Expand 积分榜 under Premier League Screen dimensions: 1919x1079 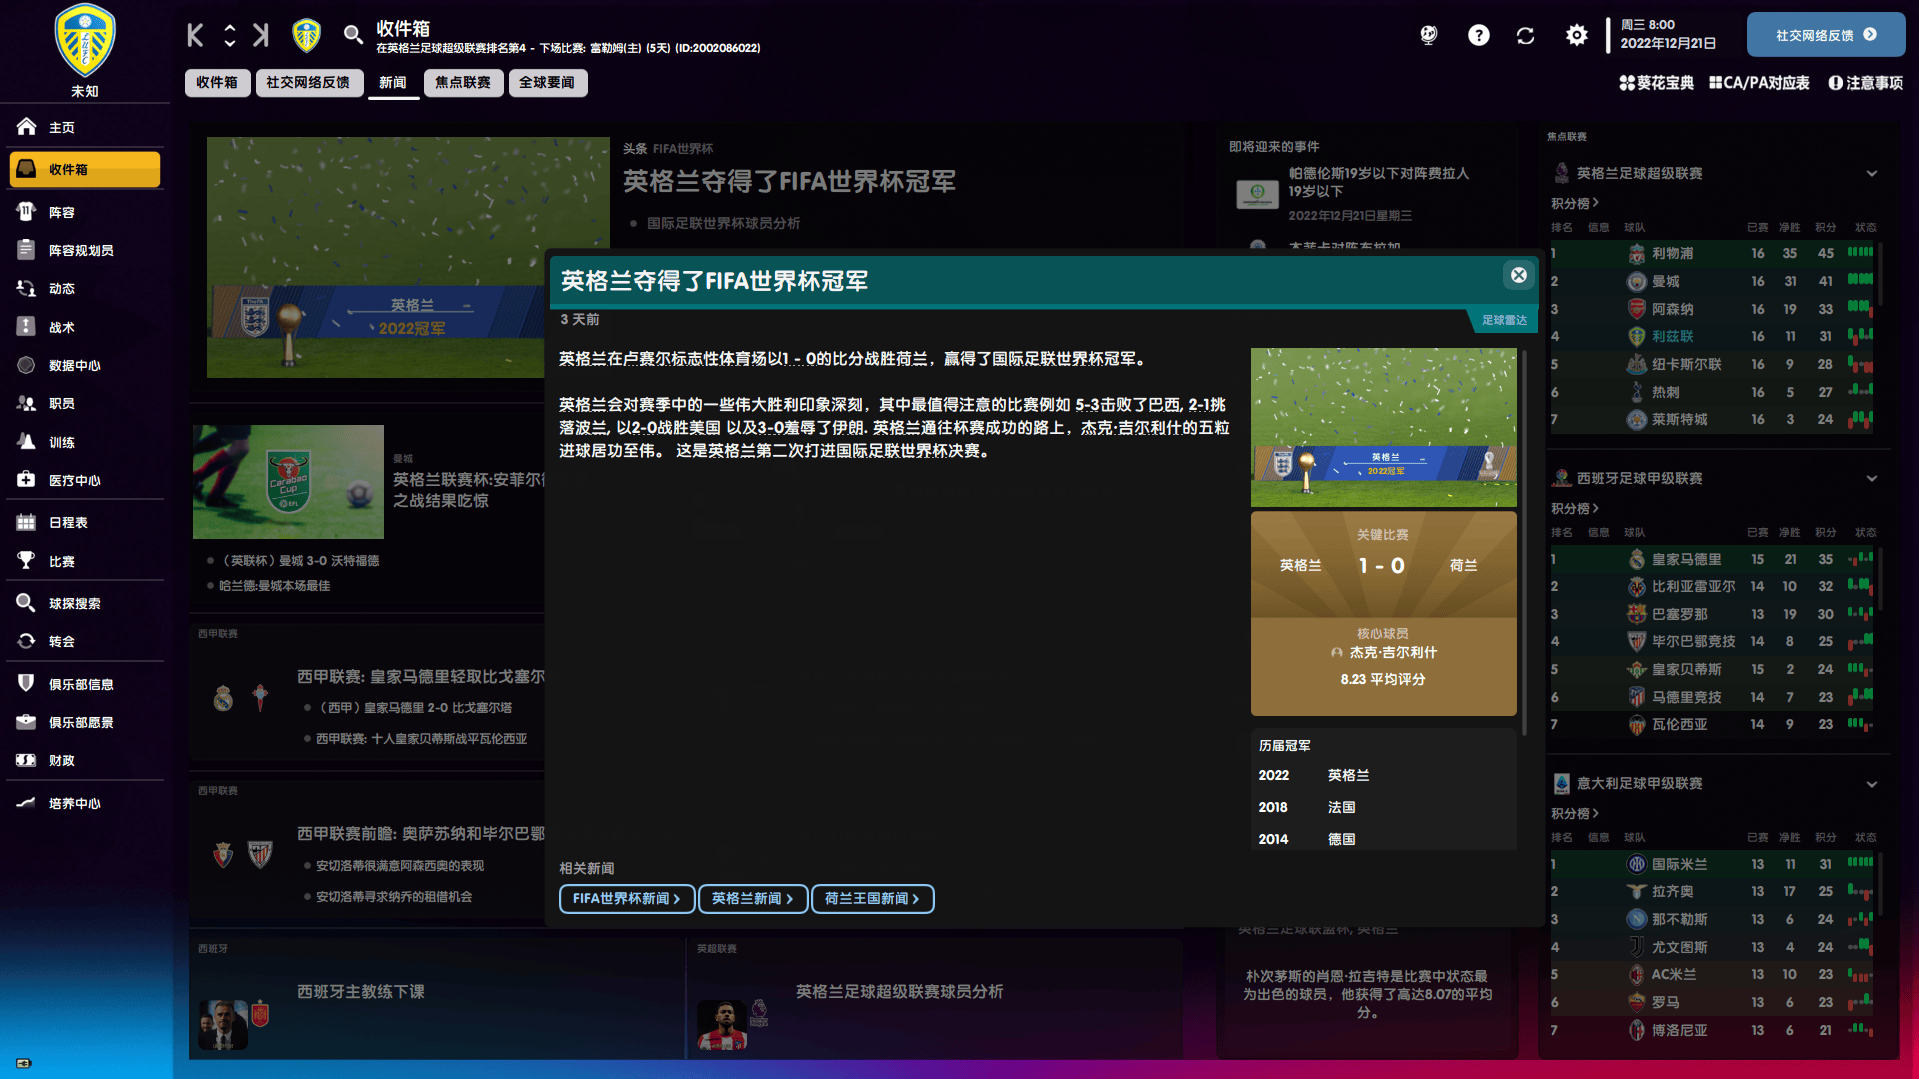coord(1575,204)
